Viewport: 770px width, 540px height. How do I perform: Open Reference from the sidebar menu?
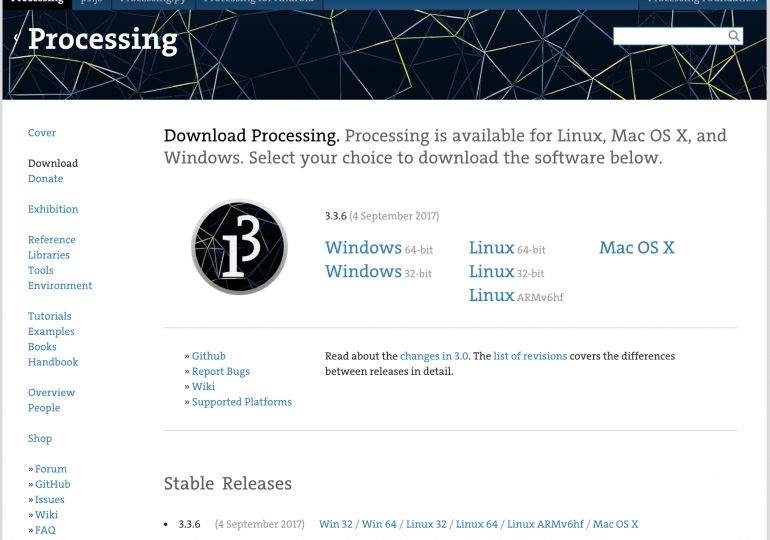point(52,240)
